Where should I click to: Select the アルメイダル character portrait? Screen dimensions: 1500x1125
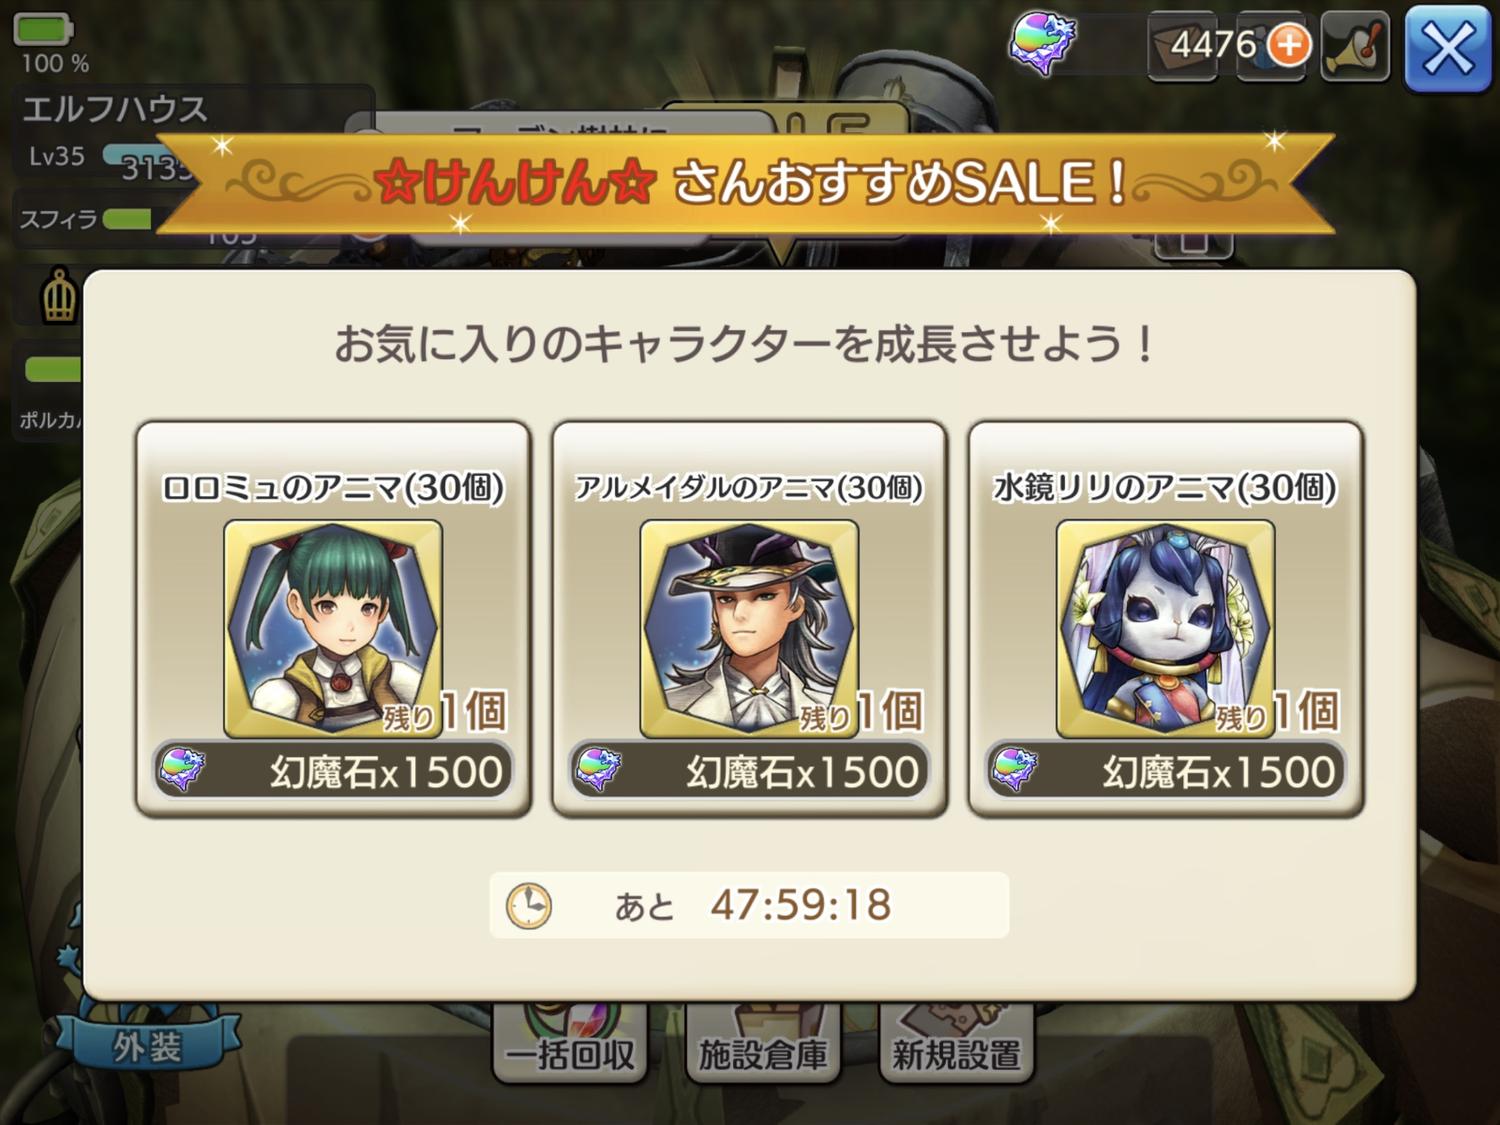coord(749,628)
